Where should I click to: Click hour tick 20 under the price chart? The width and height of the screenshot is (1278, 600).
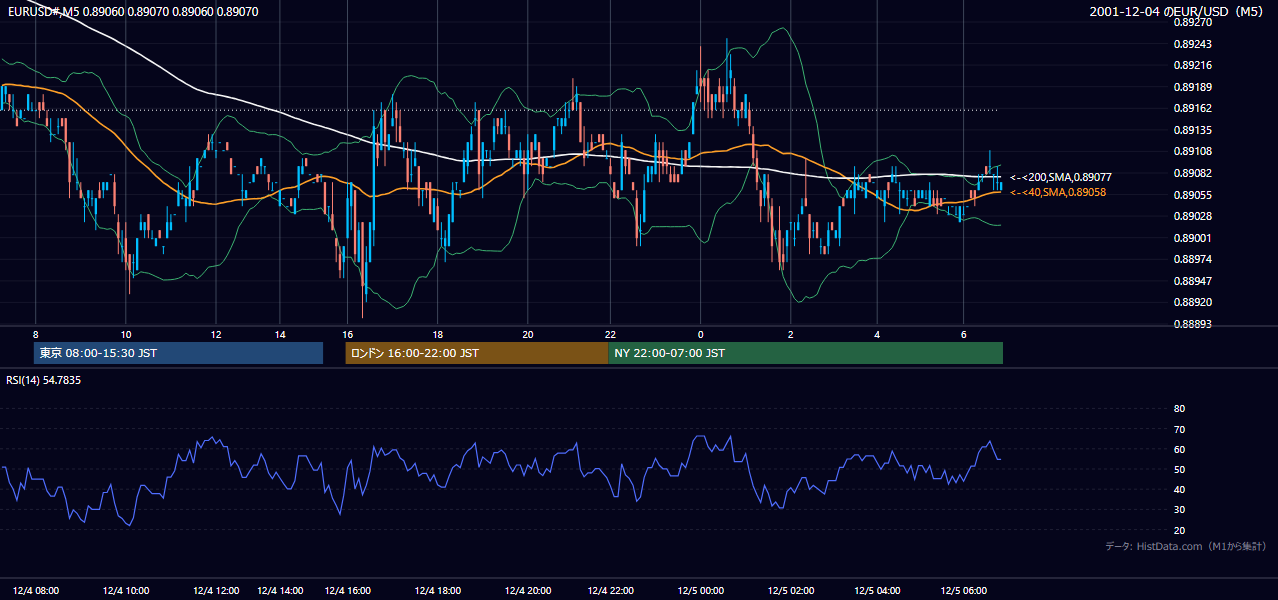coord(528,334)
